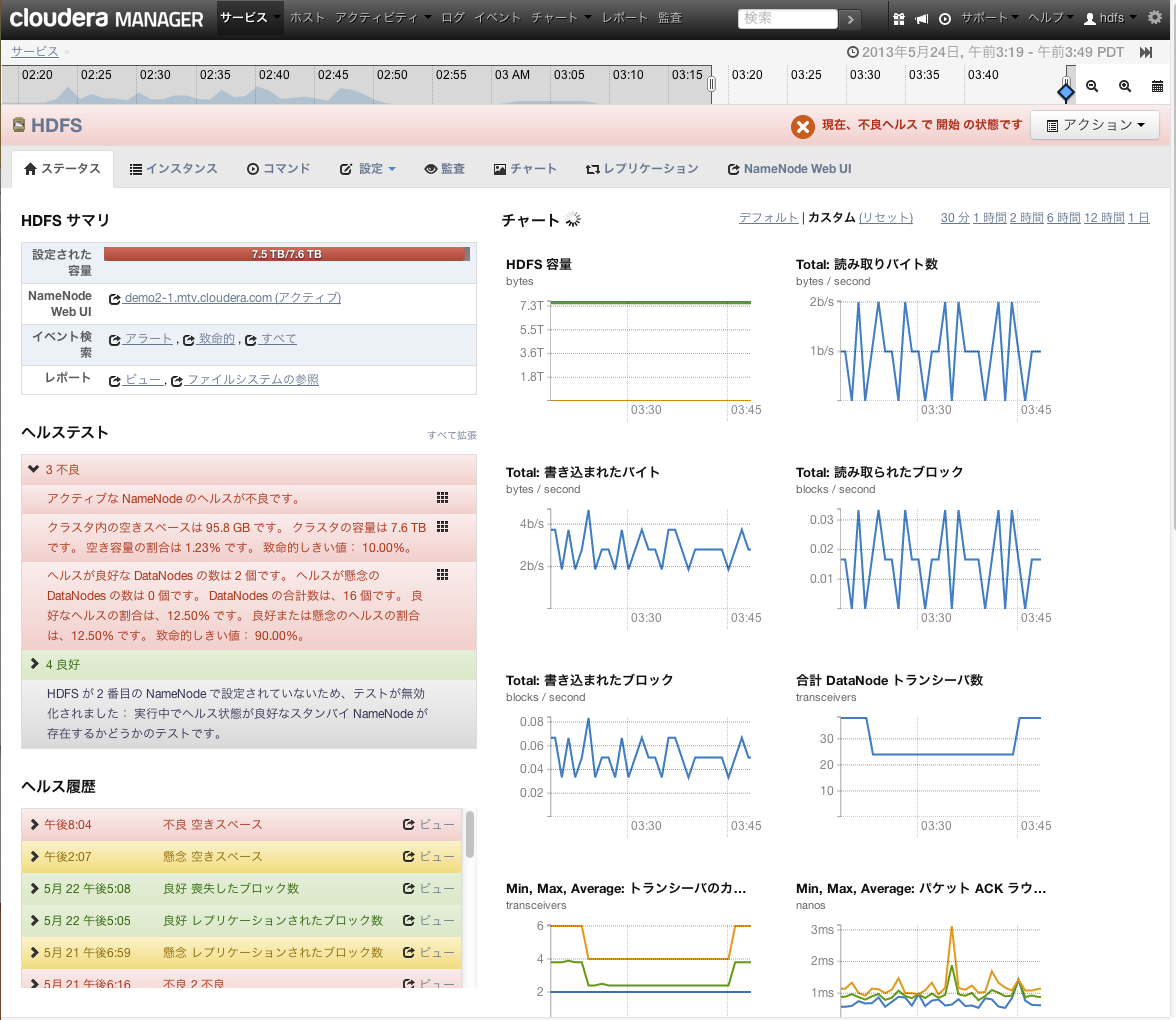Open the アクション dropdown button
The width and height of the screenshot is (1176, 1020).
point(1096,125)
